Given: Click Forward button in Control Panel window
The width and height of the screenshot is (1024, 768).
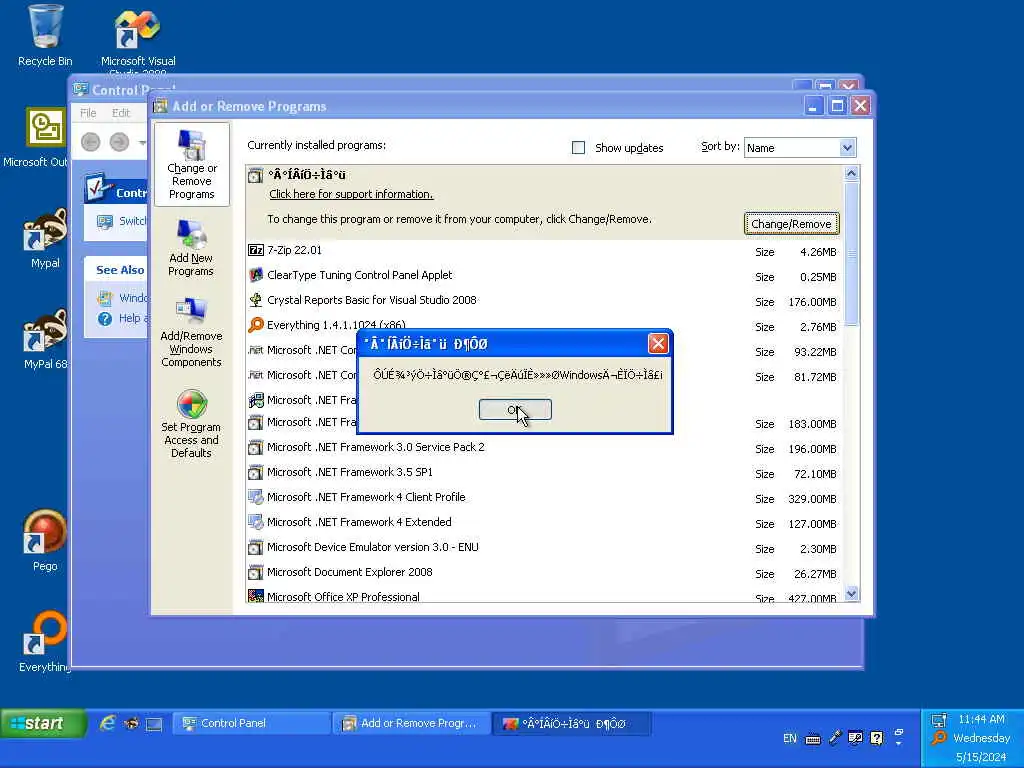Looking at the screenshot, I should (120, 142).
